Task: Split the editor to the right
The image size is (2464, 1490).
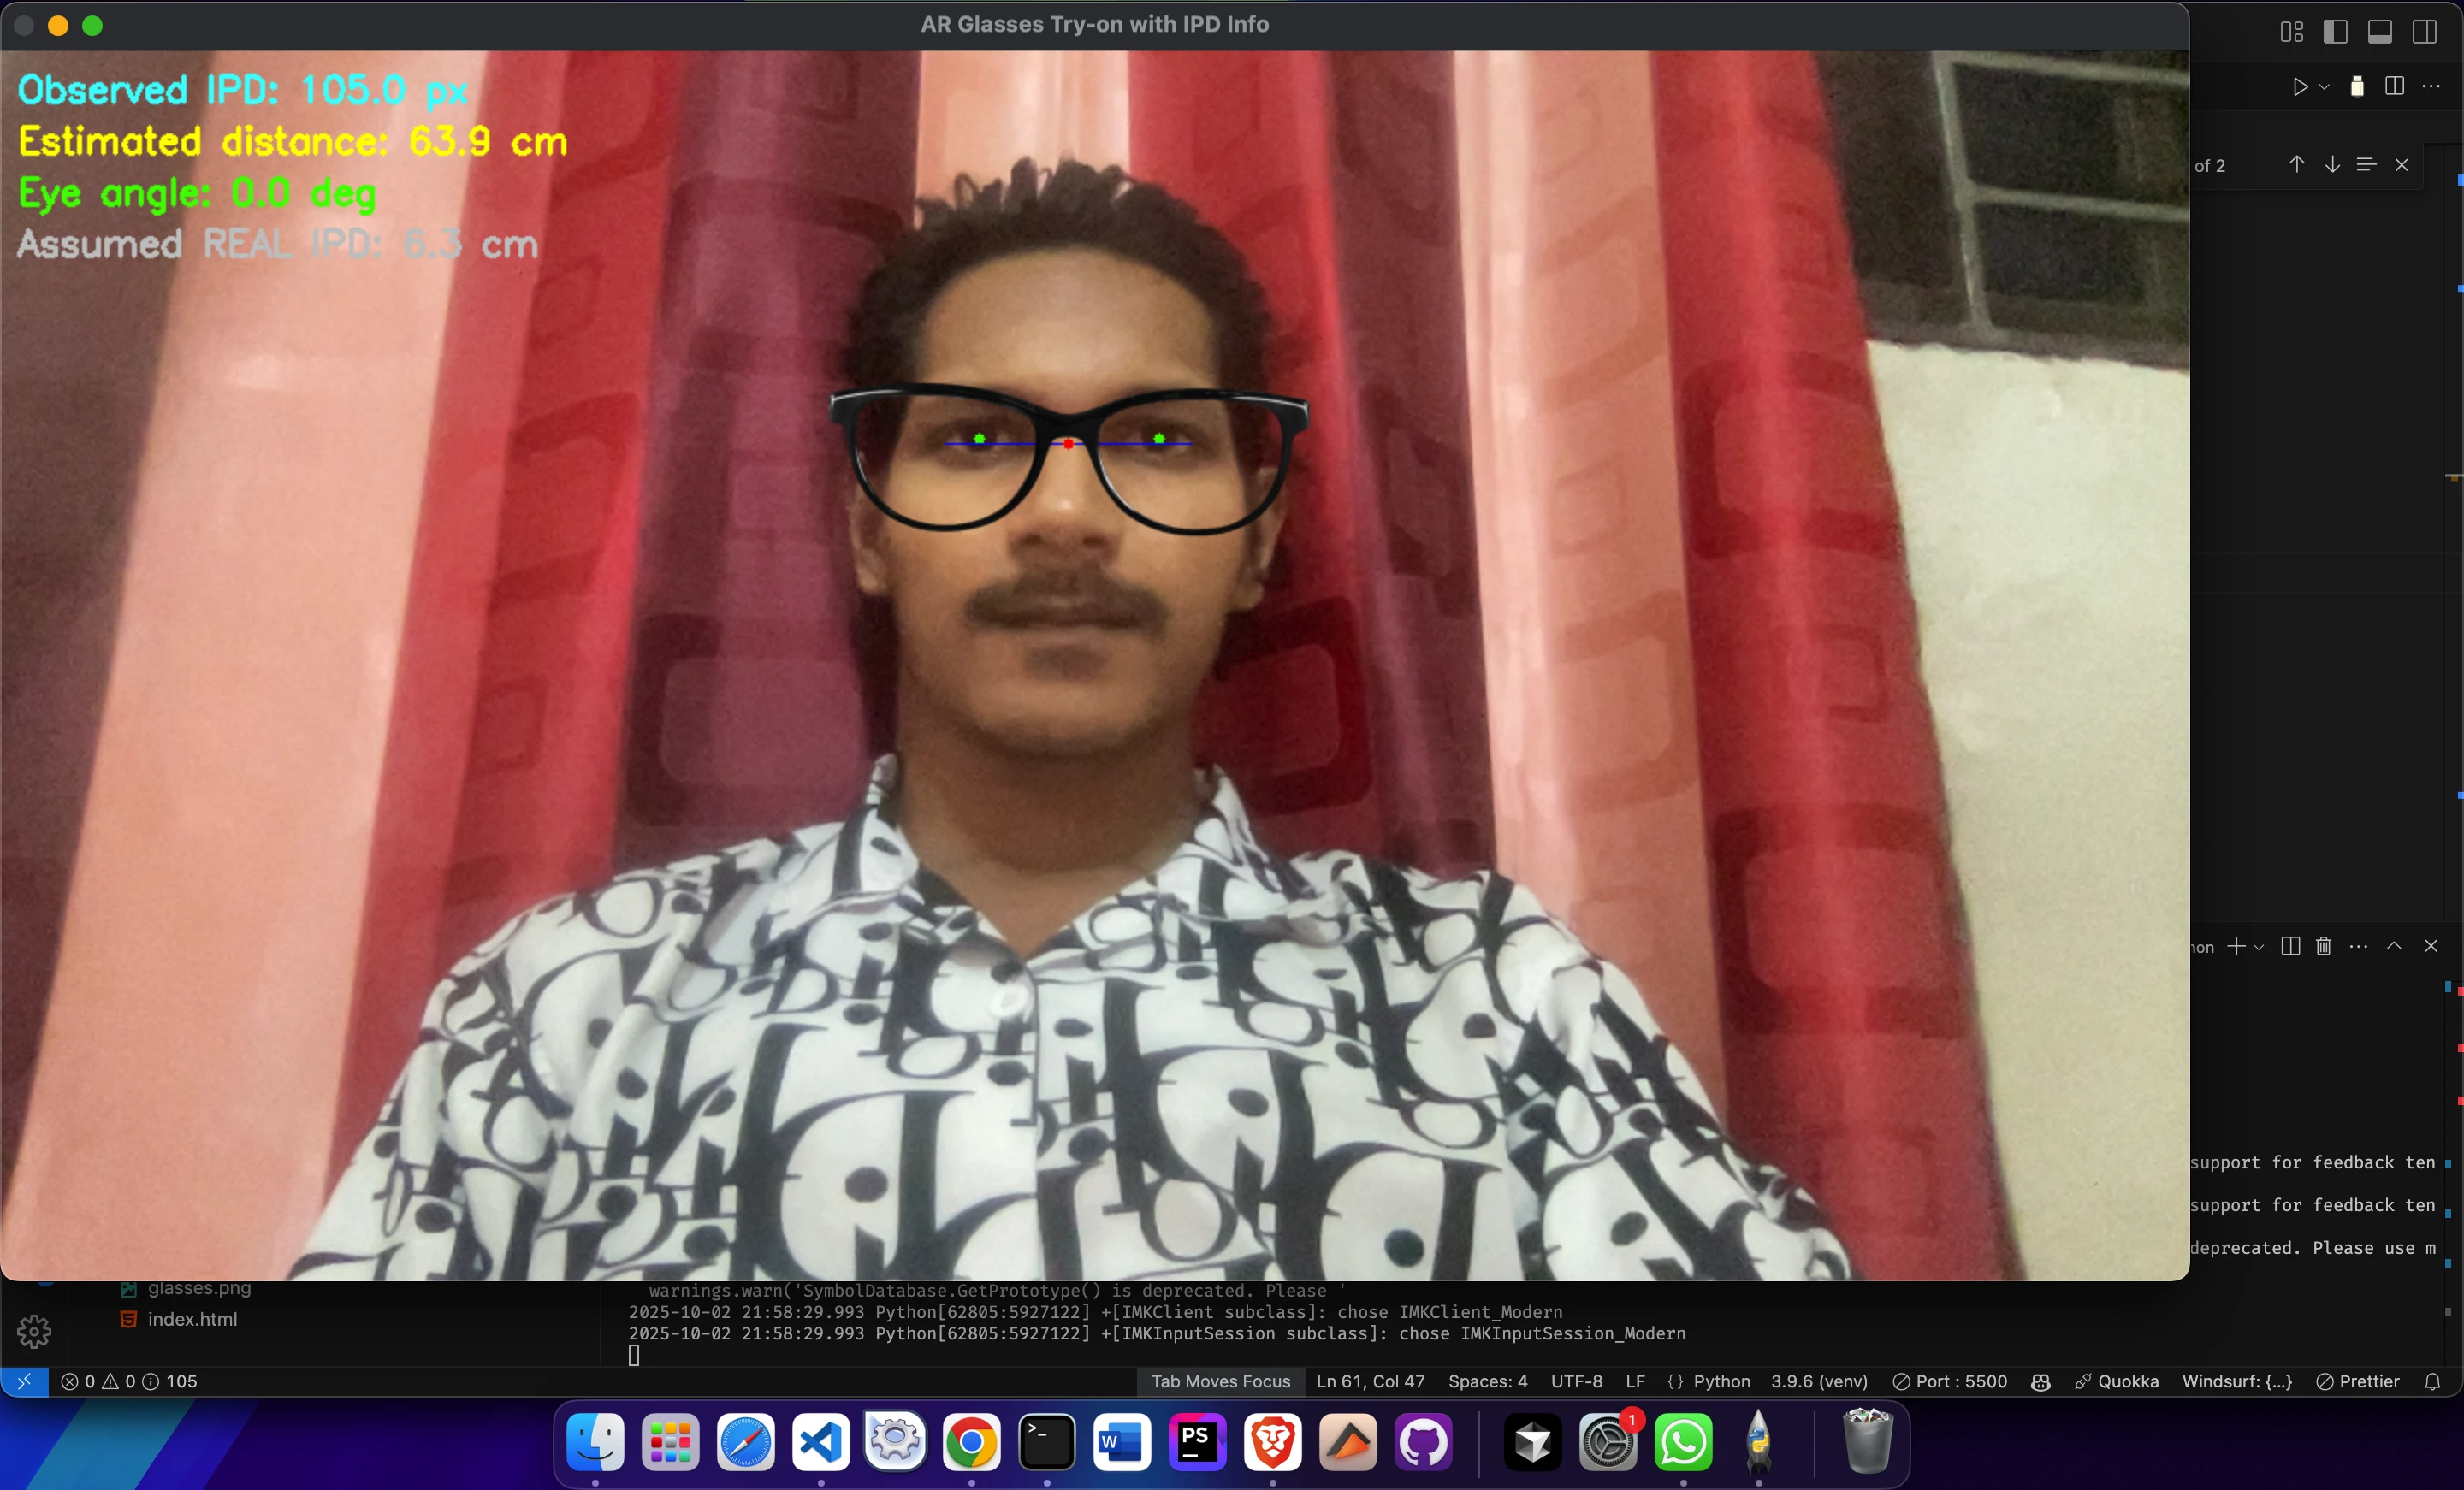Action: 2394,86
